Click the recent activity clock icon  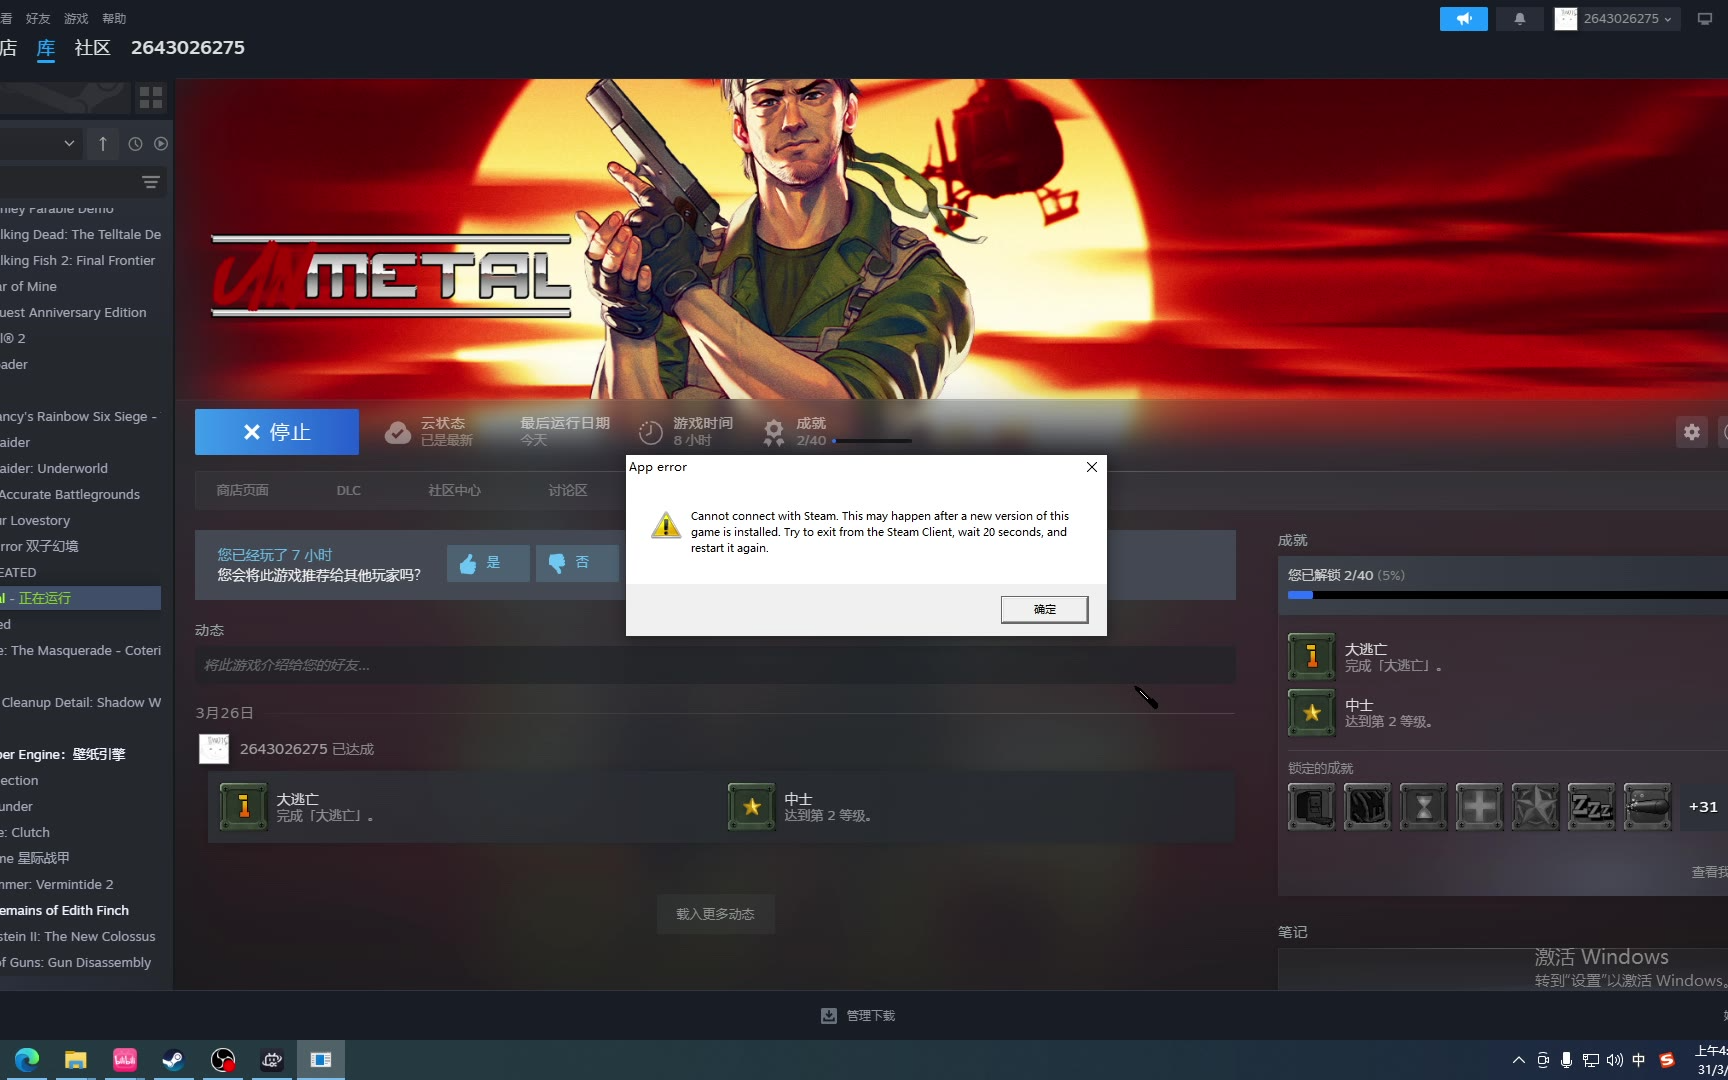tap(135, 144)
